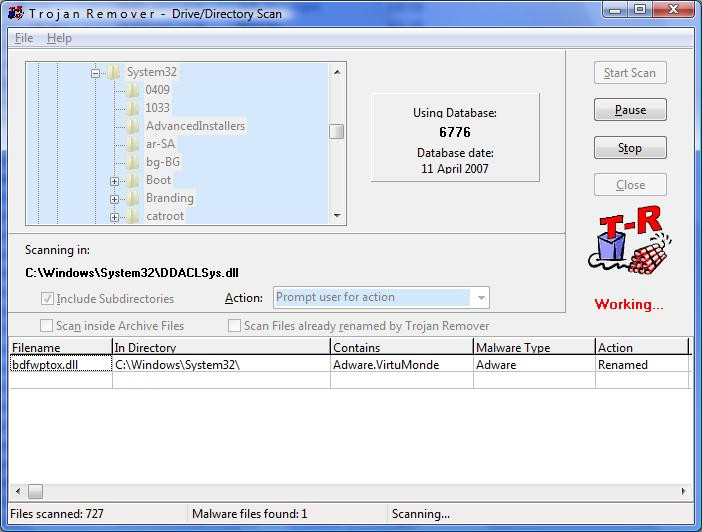Select the 1033 folder label

coord(158,108)
